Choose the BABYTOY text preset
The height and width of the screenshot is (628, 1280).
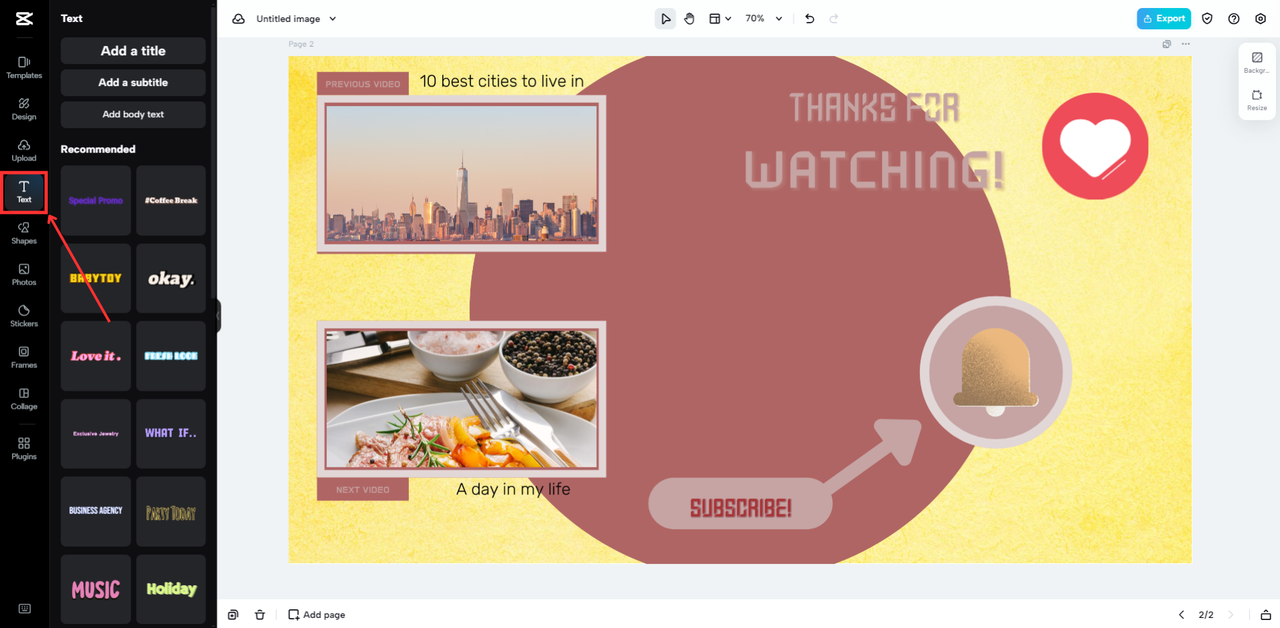tap(96, 278)
